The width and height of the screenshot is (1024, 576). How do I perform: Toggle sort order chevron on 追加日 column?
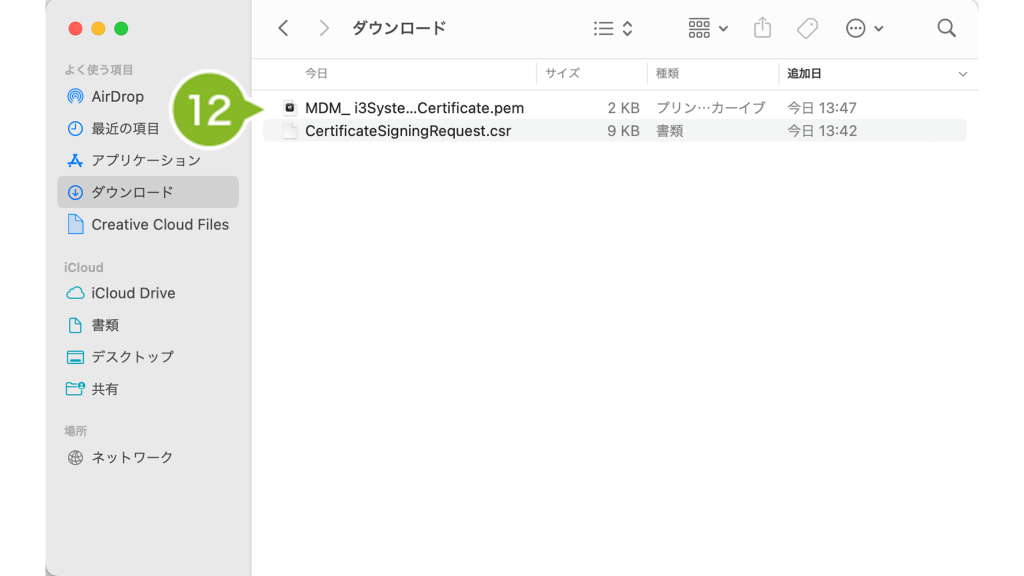pyautogui.click(x=962, y=74)
